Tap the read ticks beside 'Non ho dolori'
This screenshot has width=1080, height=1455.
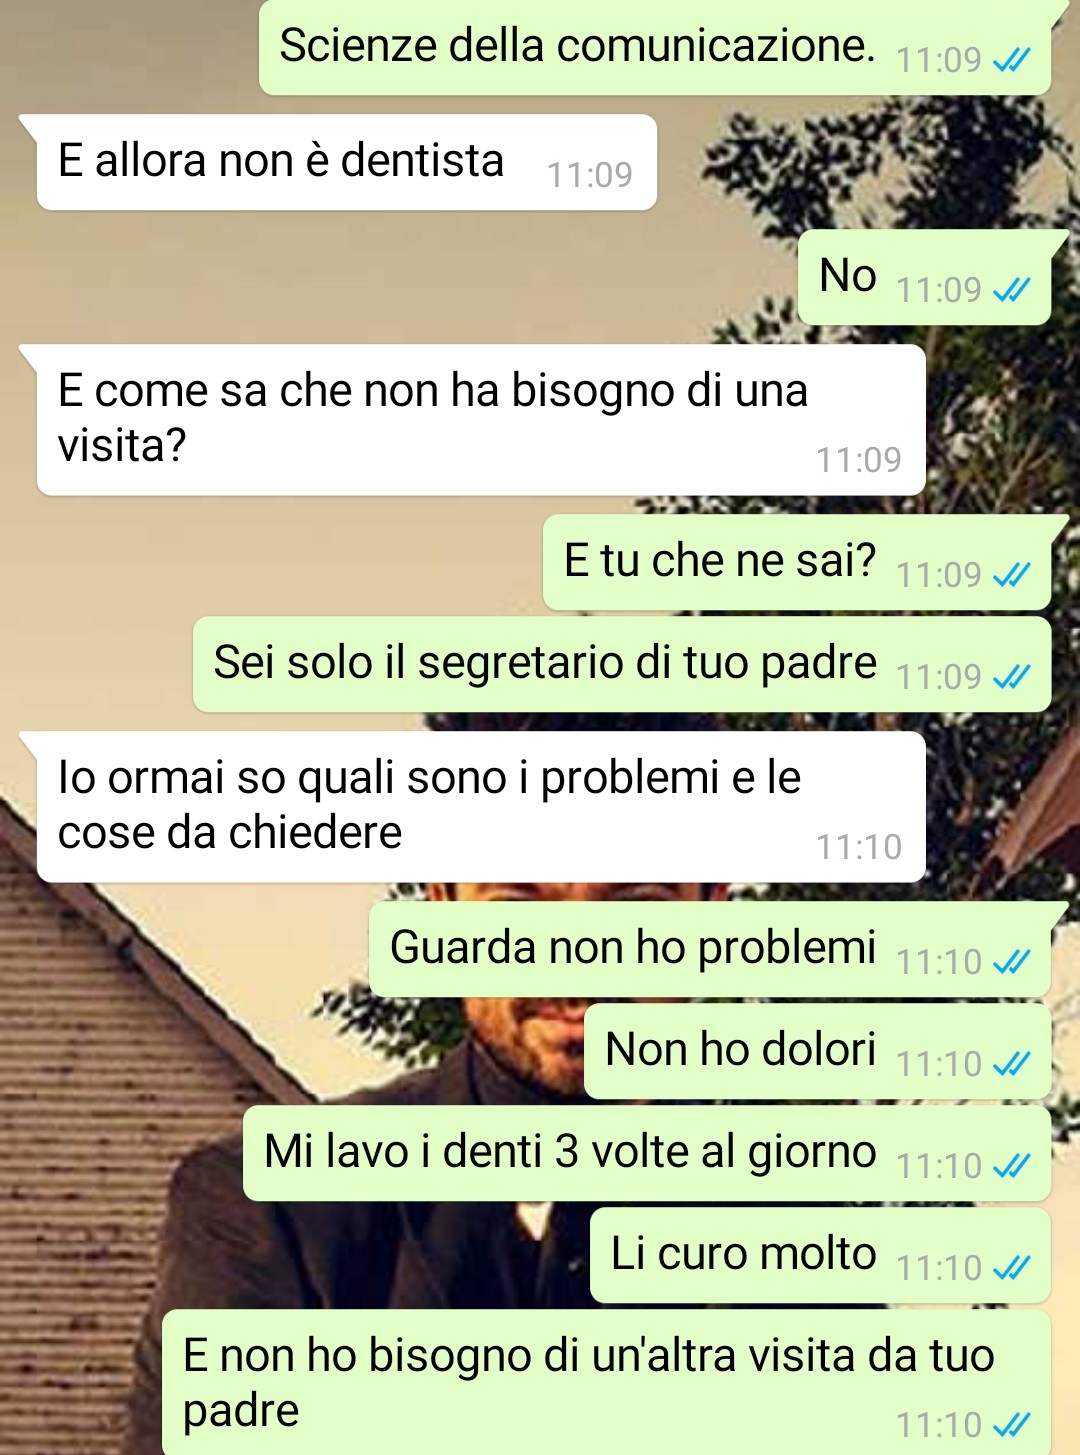click(1011, 1065)
